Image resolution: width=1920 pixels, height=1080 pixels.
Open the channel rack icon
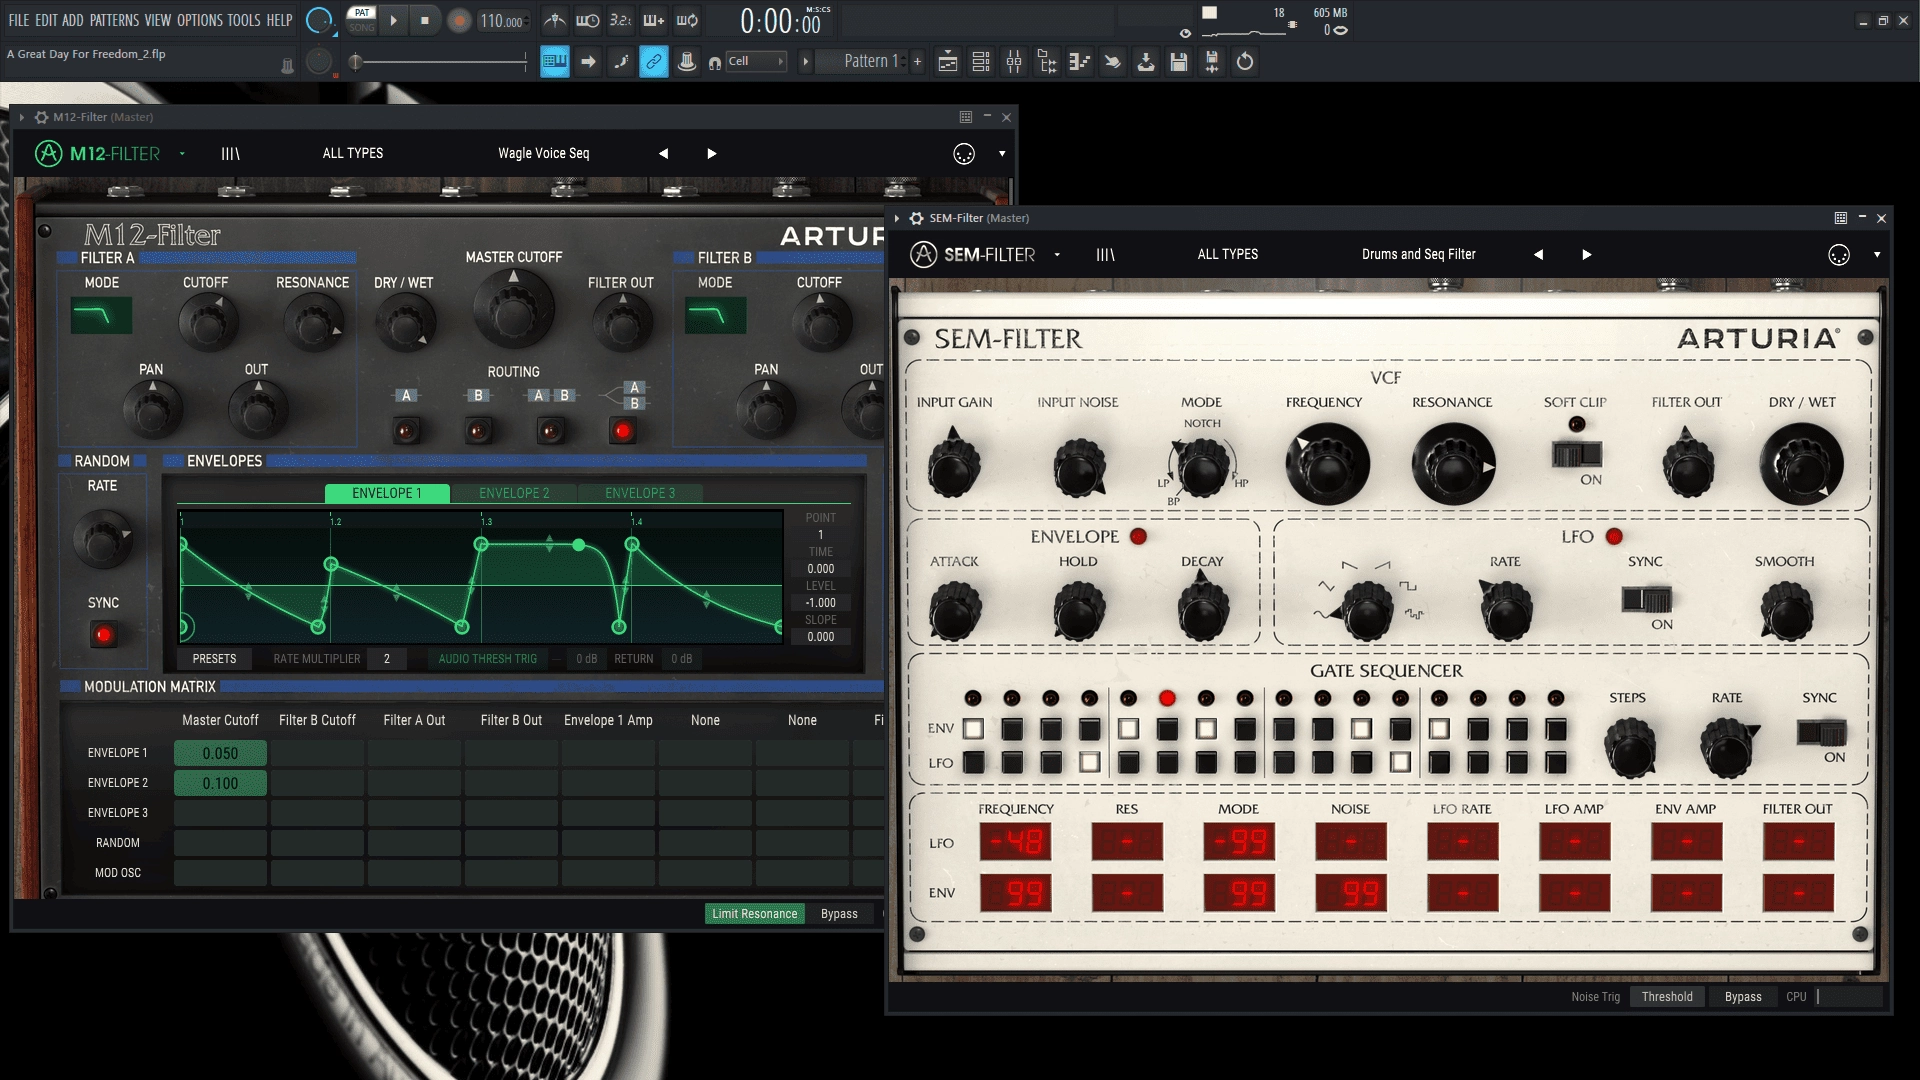pyautogui.click(x=980, y=62)
